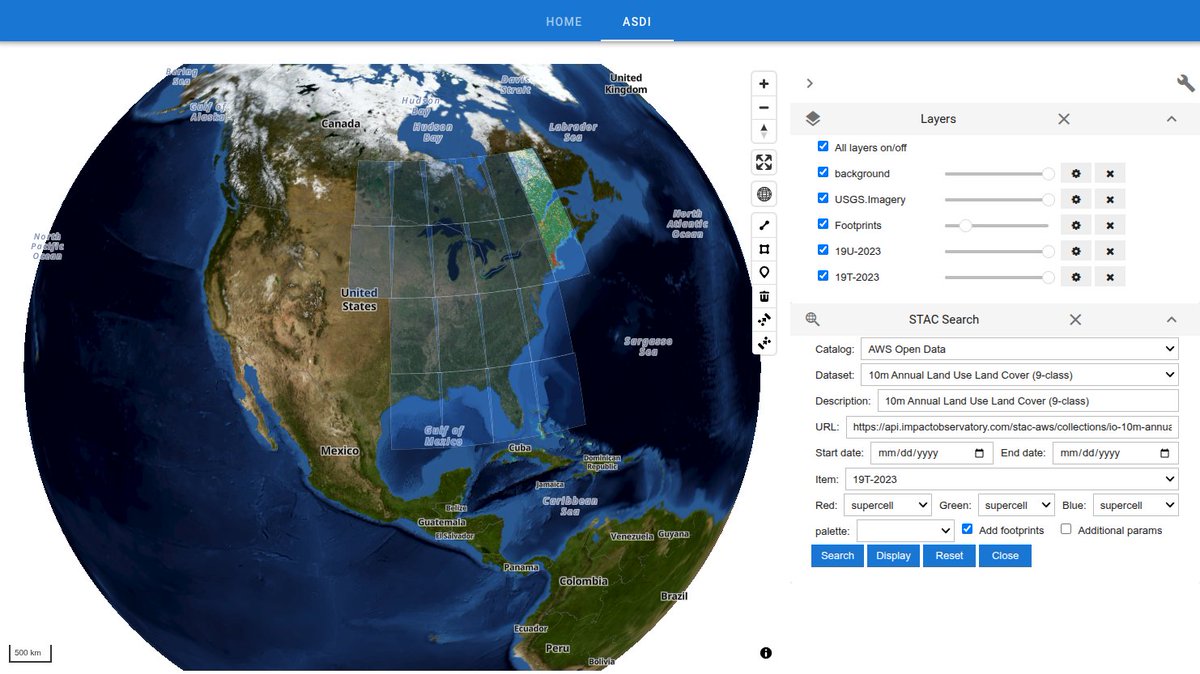
Task: Open the Red channel dropdown
Action: point(887,505)
